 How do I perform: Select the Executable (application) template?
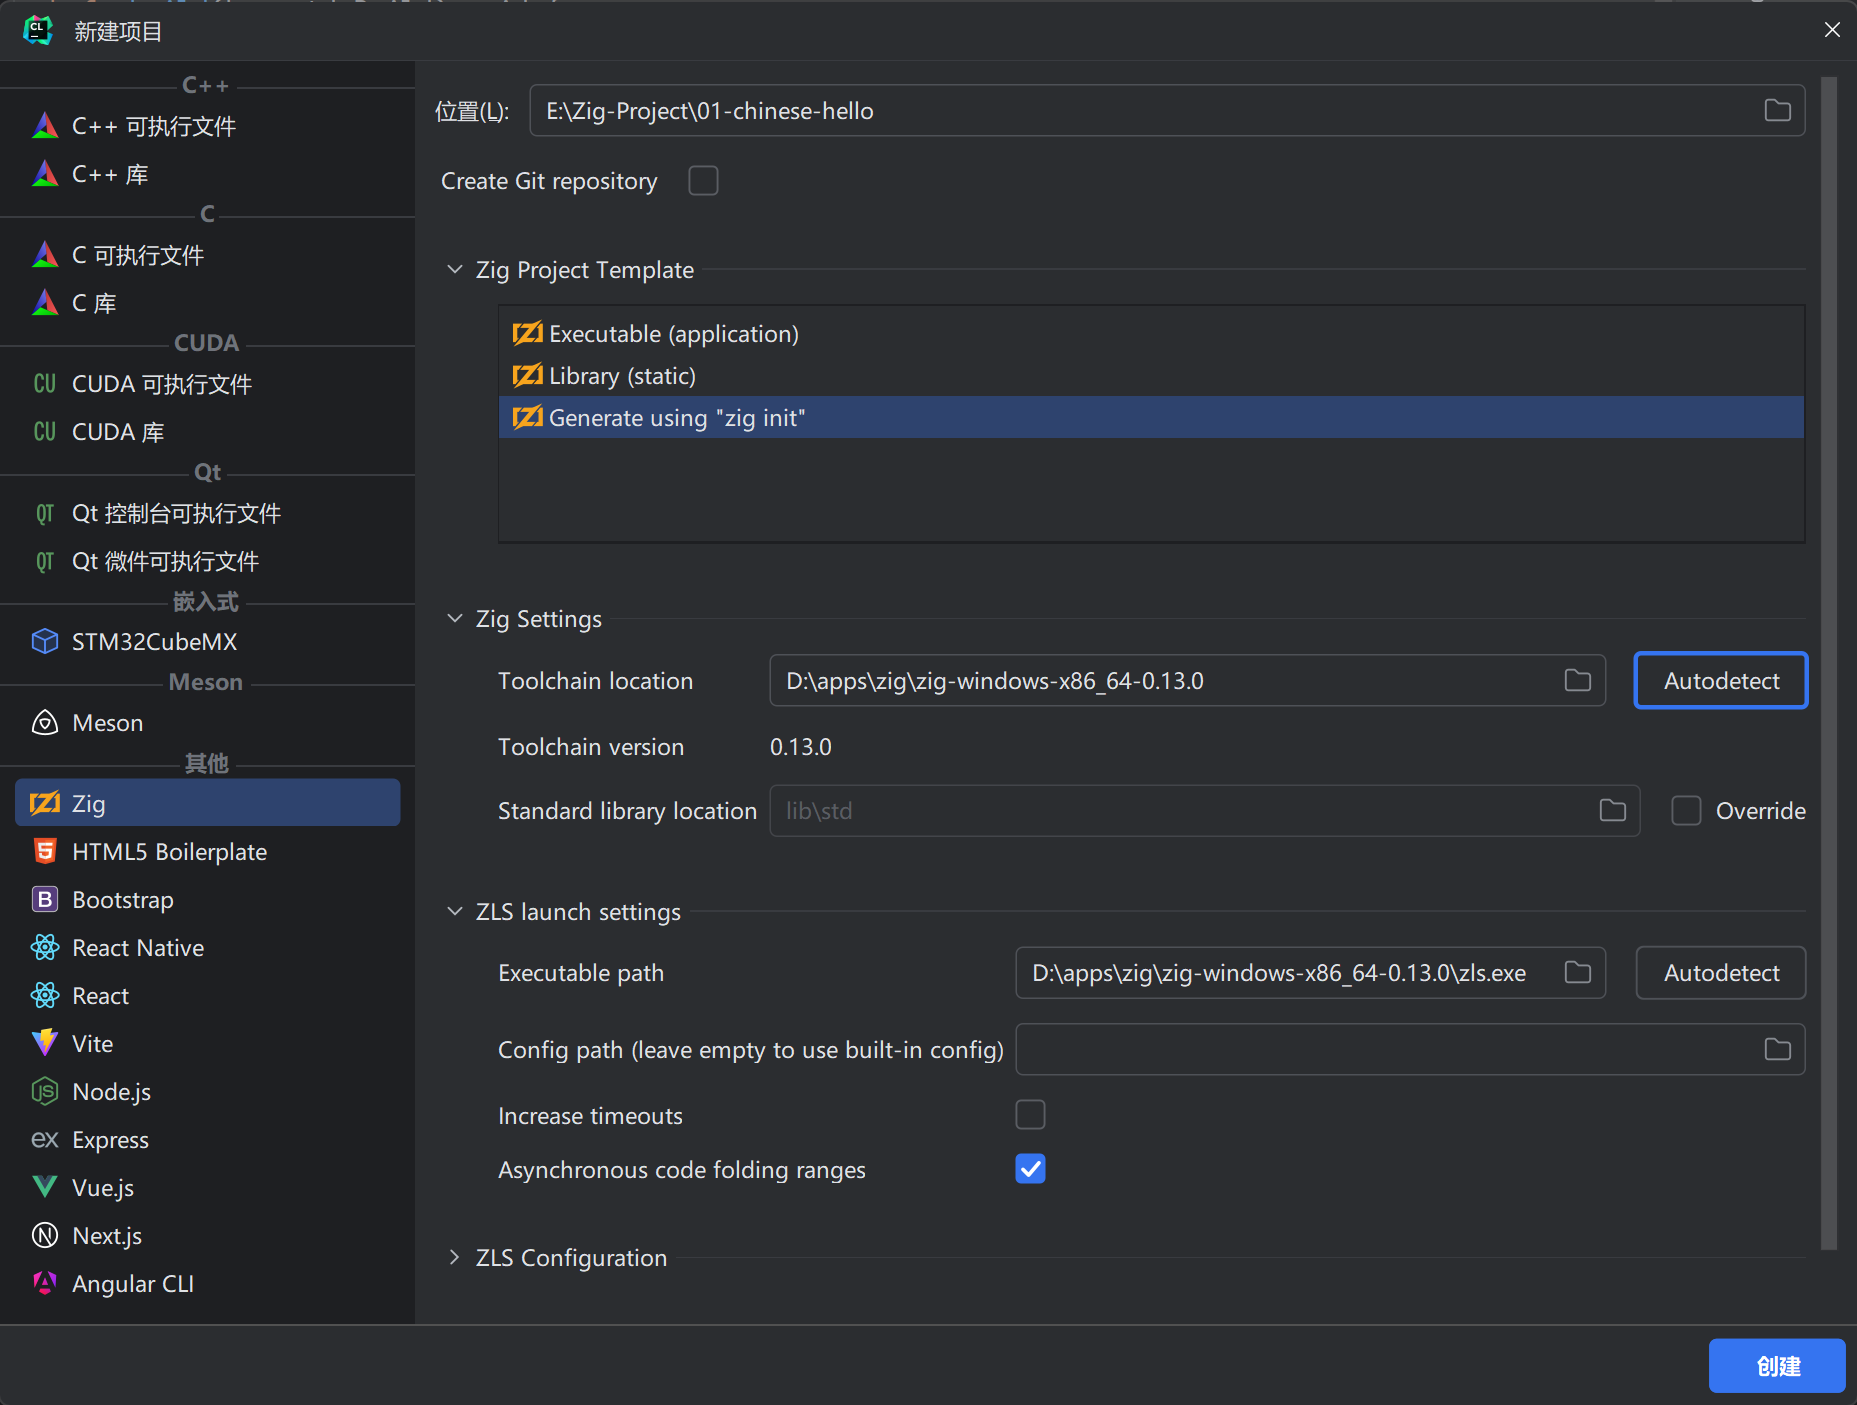click(673, 334)
